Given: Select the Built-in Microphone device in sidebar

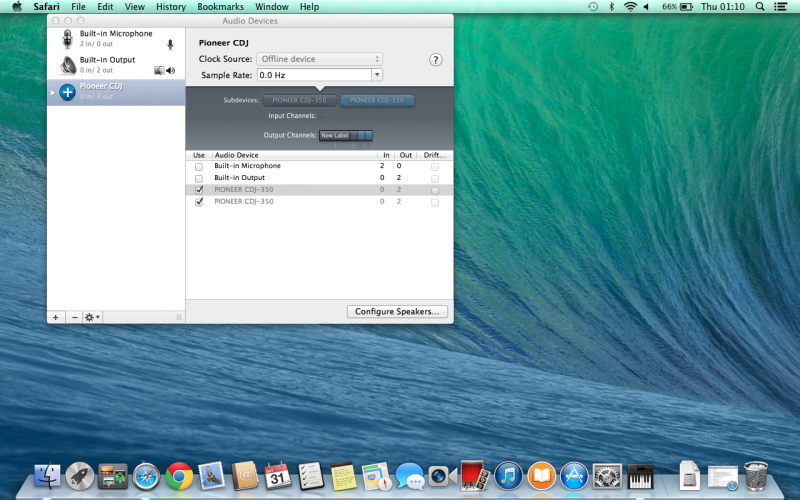Looking at the screenshot, I should click(x=115, y=38).
